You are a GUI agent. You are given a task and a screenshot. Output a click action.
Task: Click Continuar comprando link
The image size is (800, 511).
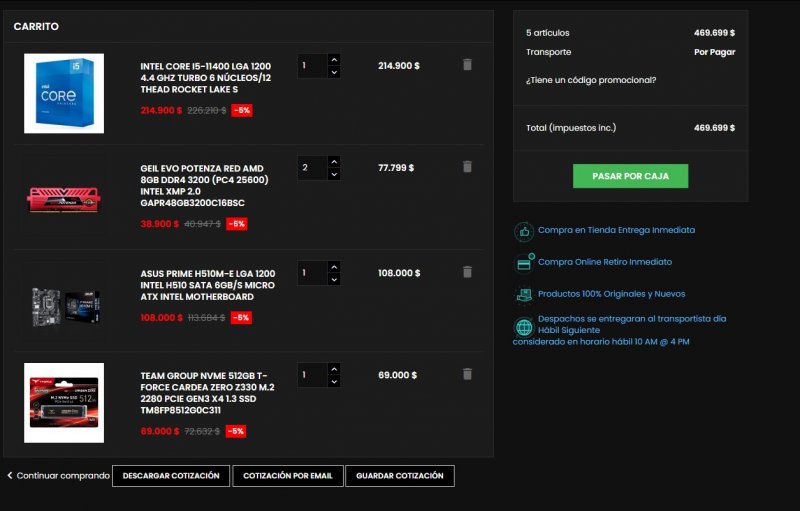point(63,475)
